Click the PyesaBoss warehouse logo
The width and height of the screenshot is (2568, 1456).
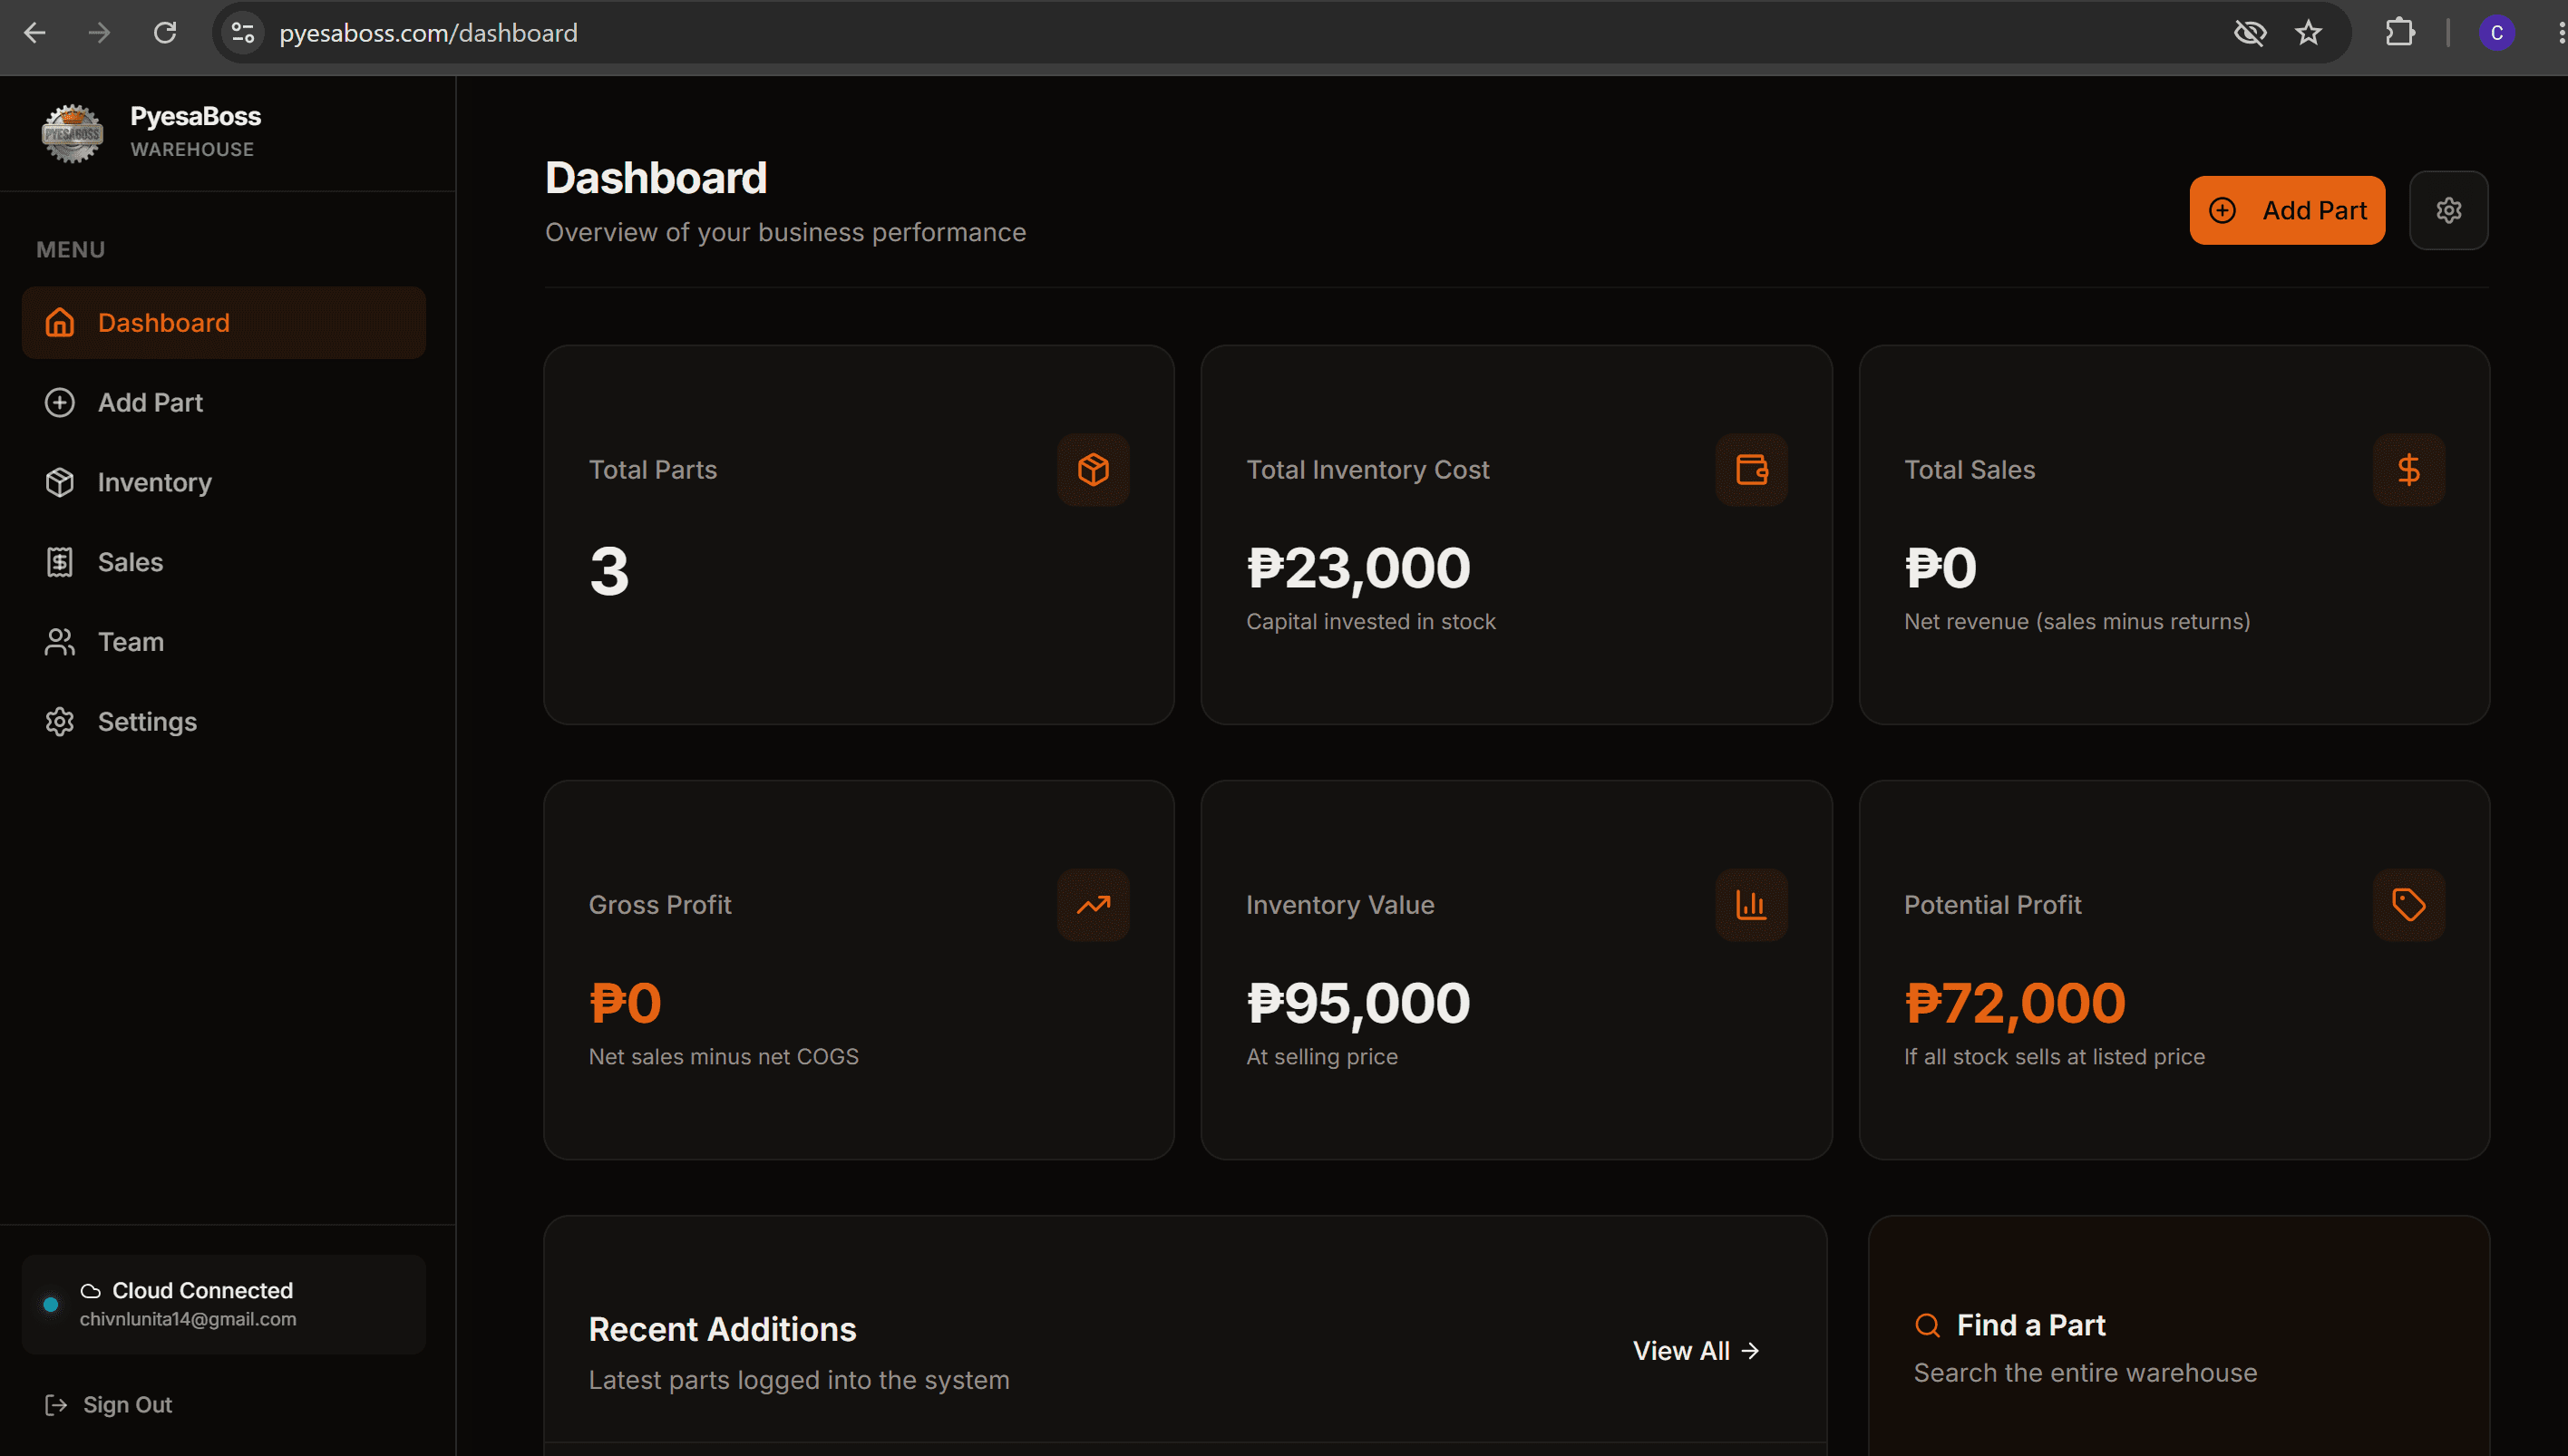tap(72, 132)
